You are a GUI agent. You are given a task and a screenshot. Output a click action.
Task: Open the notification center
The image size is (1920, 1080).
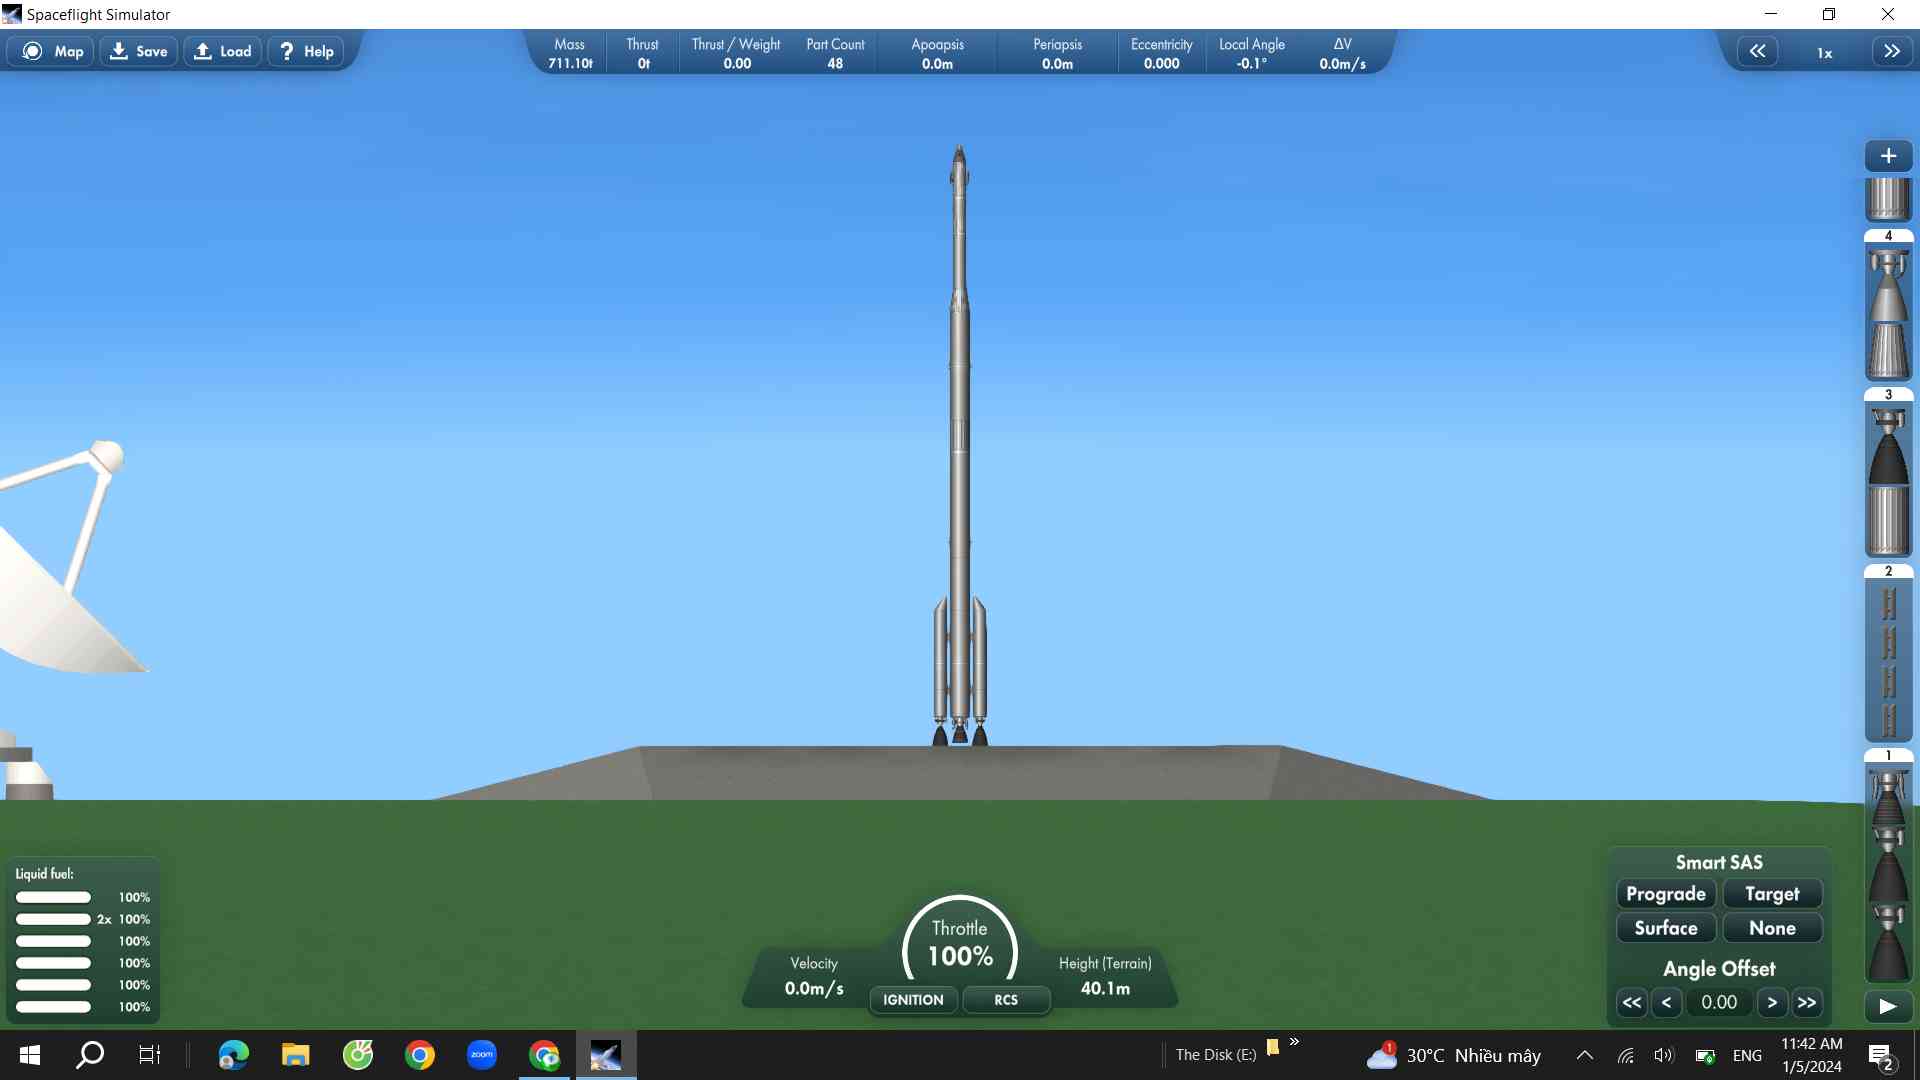(1880, 1056)
